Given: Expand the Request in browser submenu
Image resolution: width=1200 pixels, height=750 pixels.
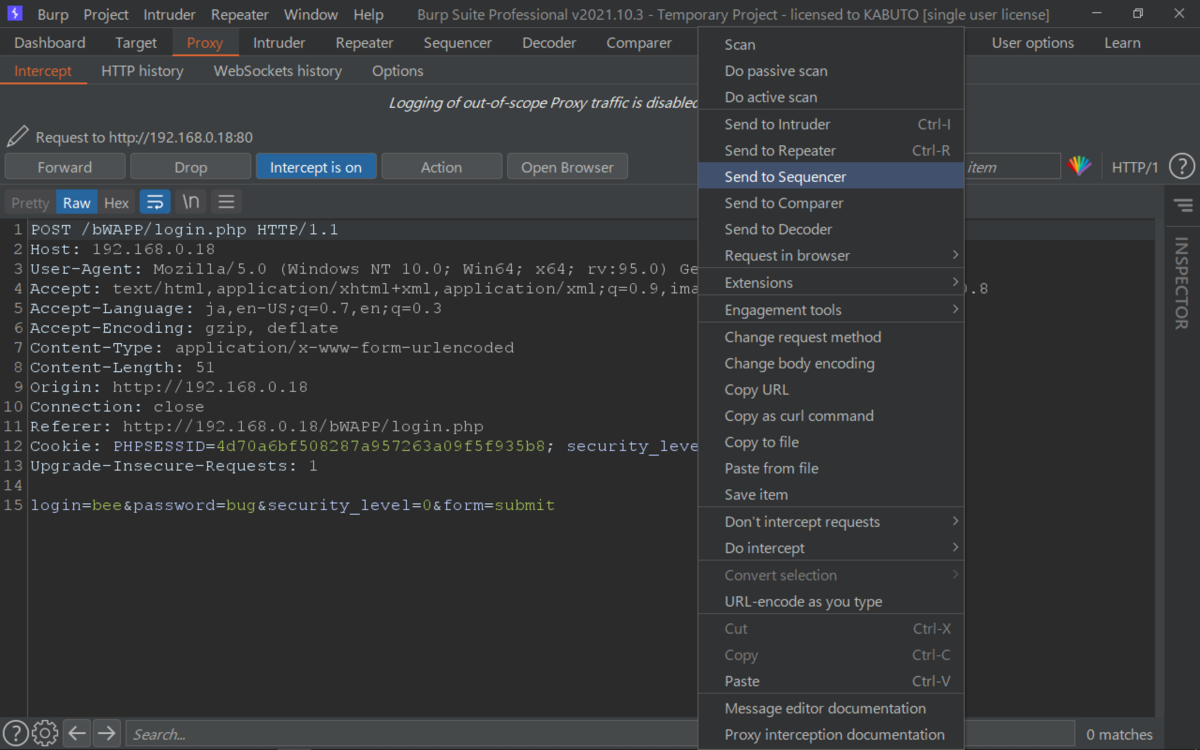Looking at the screenshot, I should click(831, 255).
